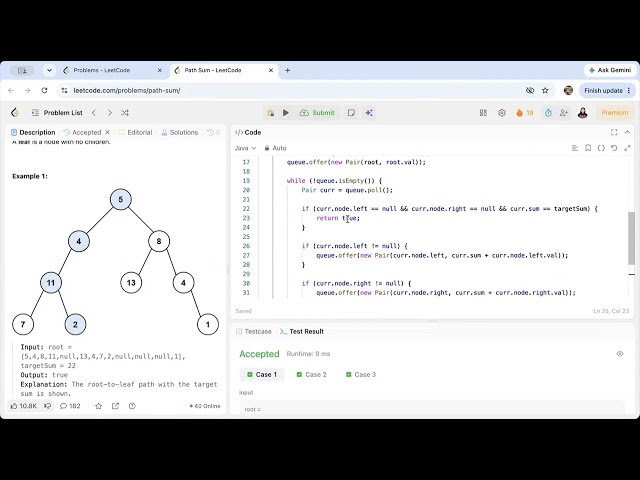The width and height of the screenshot is (640, 480).
Task: Click tree node 13 in example
Action: [131, 282]
